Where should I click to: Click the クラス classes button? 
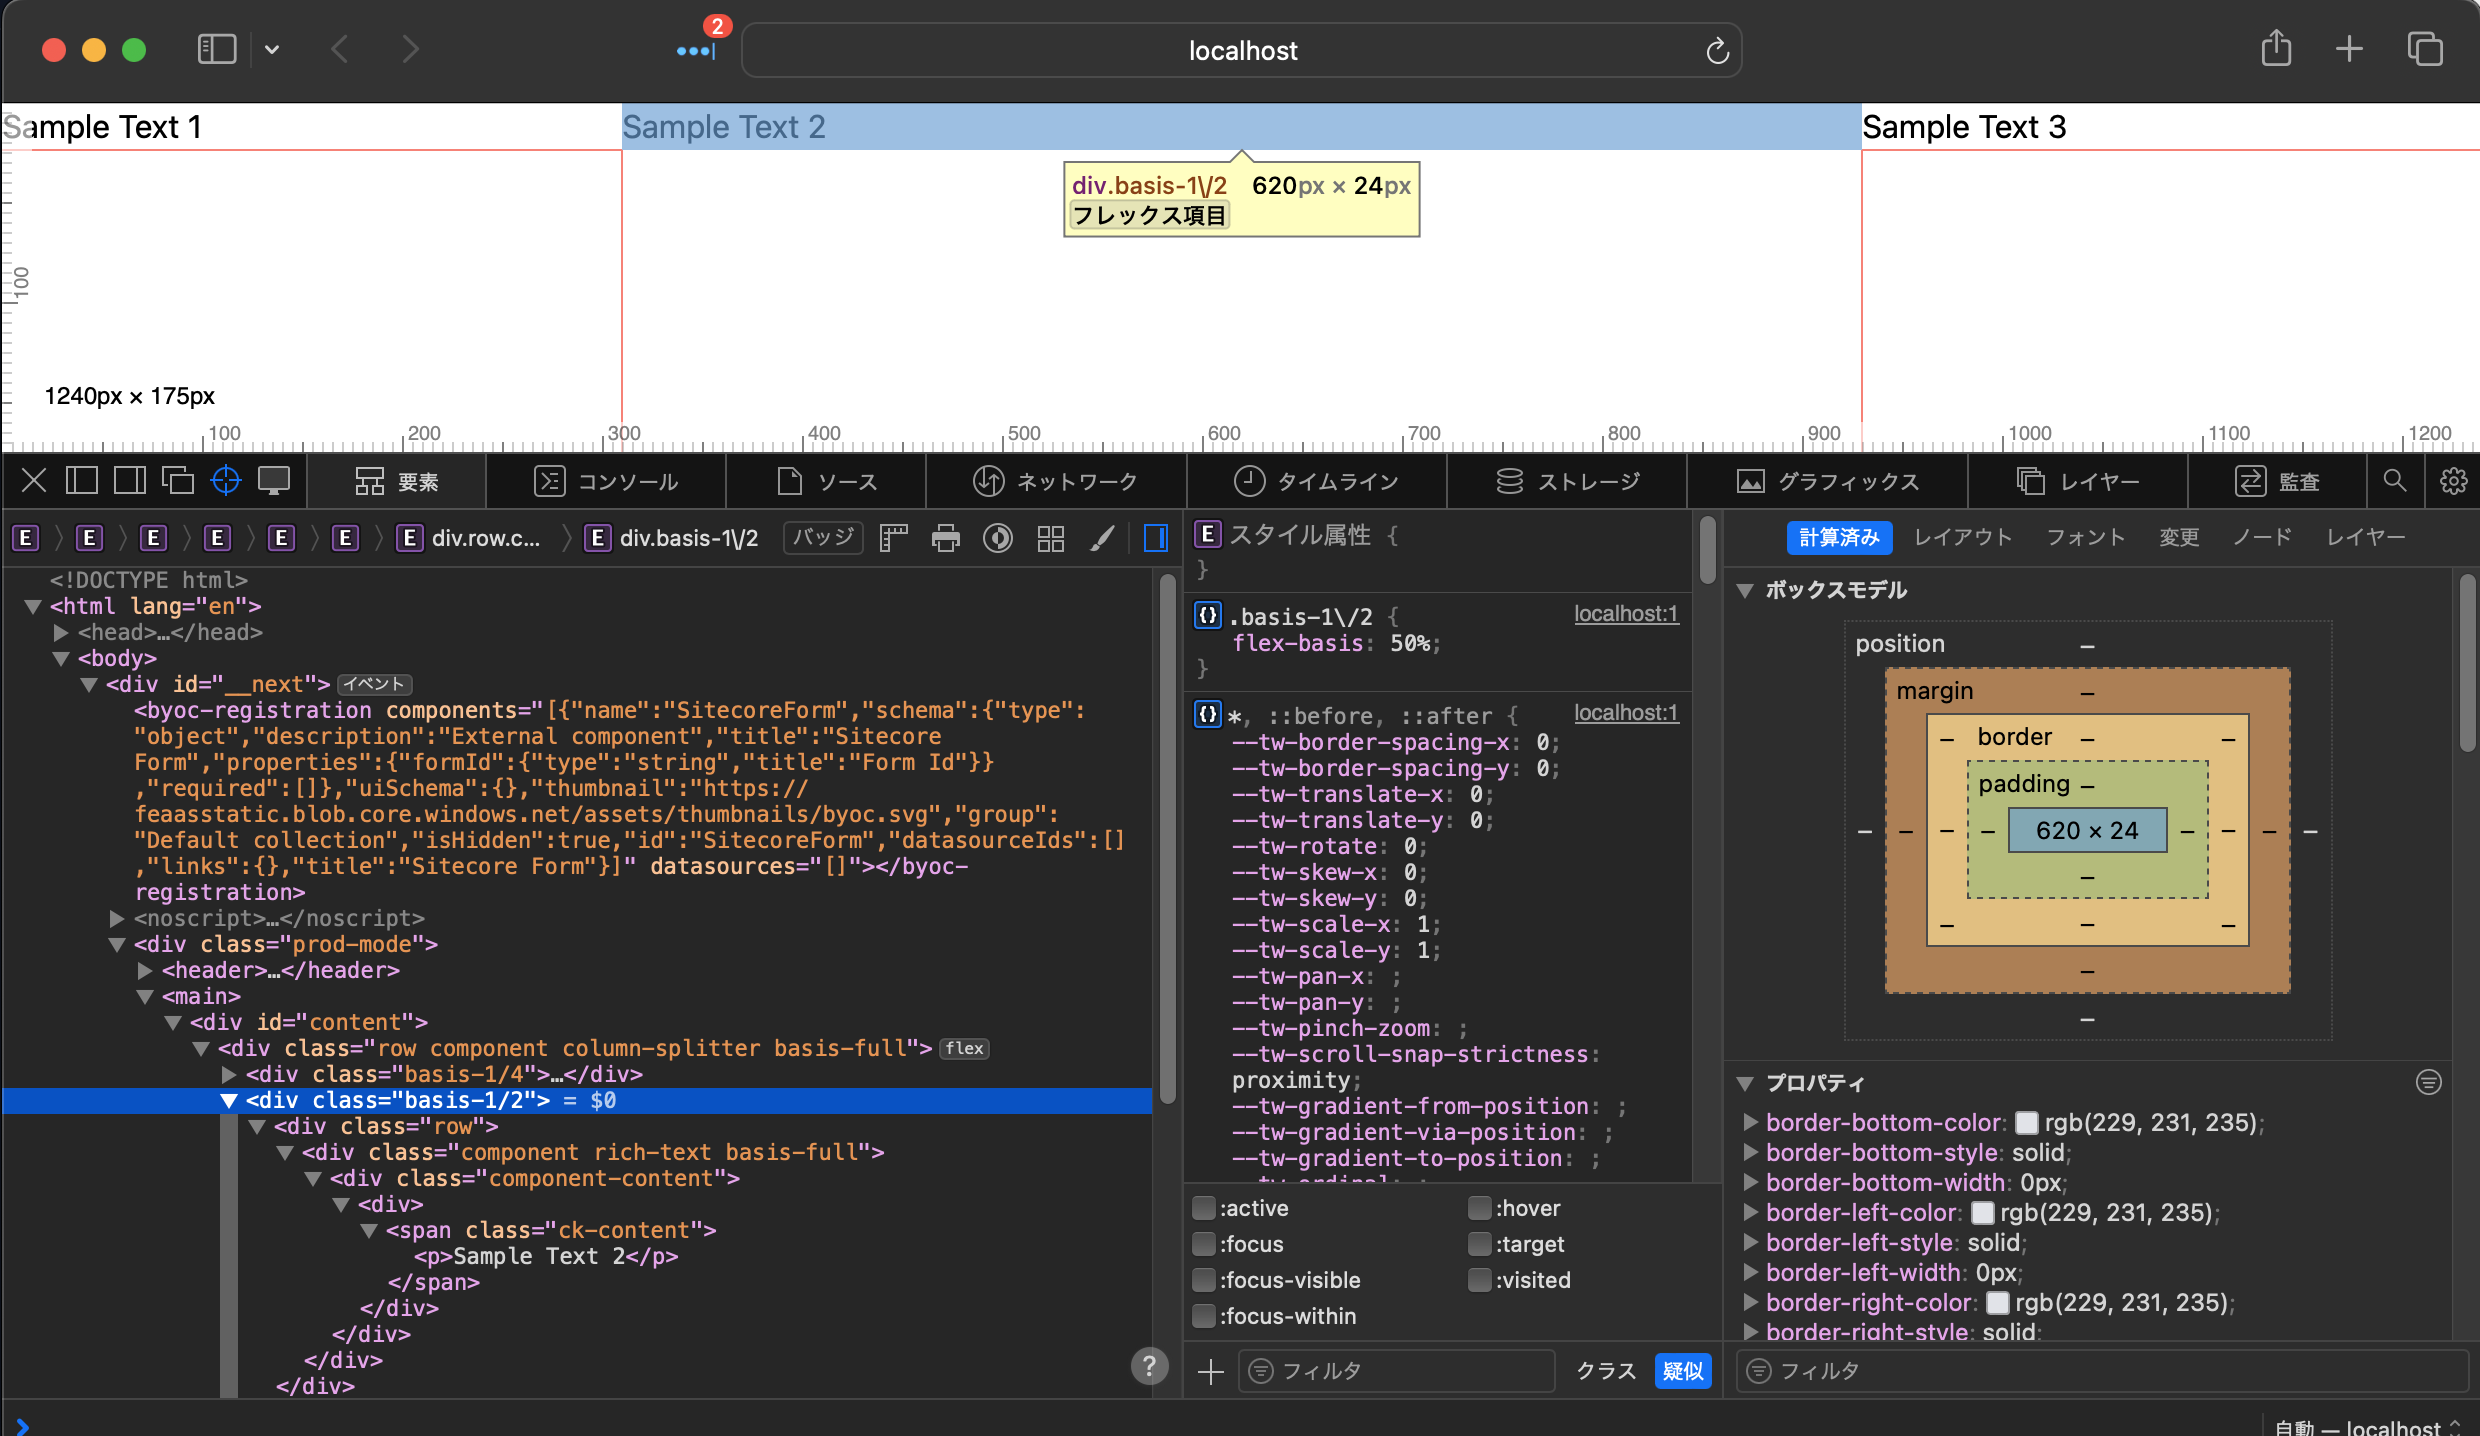tap(1606, 1371)
